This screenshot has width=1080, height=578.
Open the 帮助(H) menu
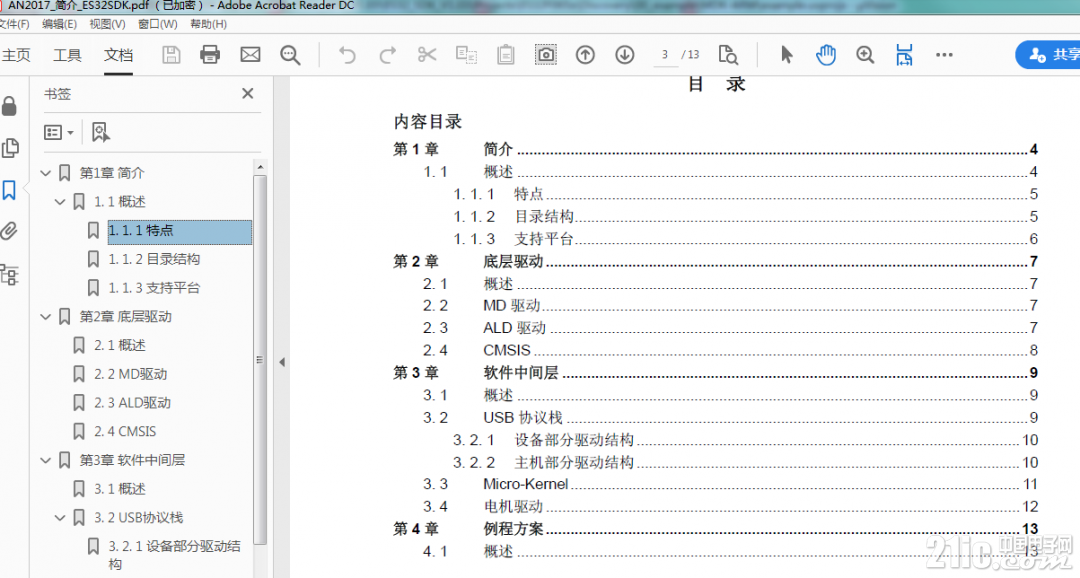[209, 24]
